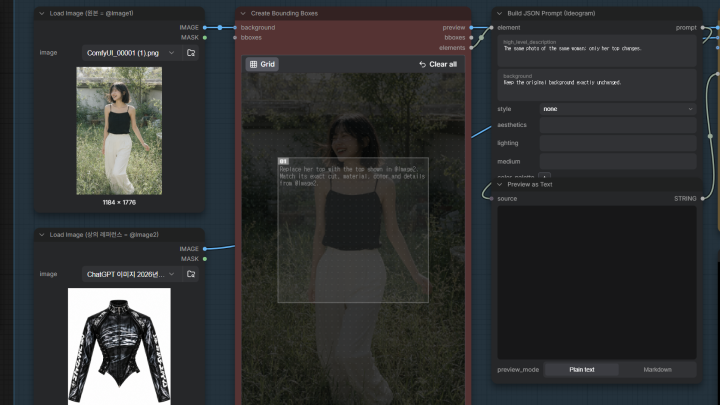The height and width of the screenshot is (405, 720).
Task: Click the black leather jacket reference thumbnail
Action: (x=119, y=347)
